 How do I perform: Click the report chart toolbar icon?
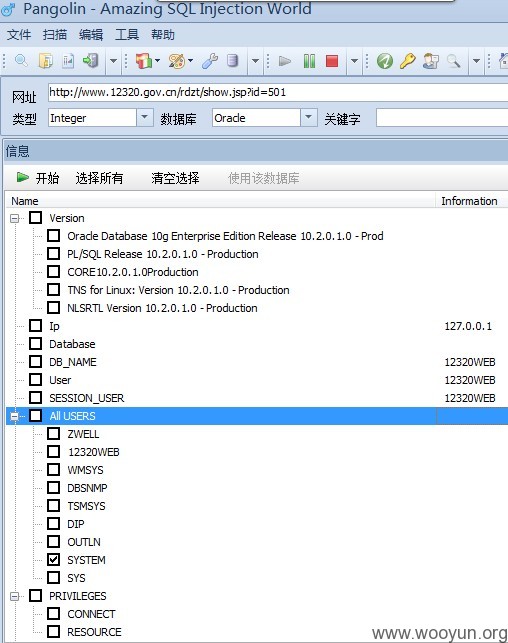pos(68,61)
